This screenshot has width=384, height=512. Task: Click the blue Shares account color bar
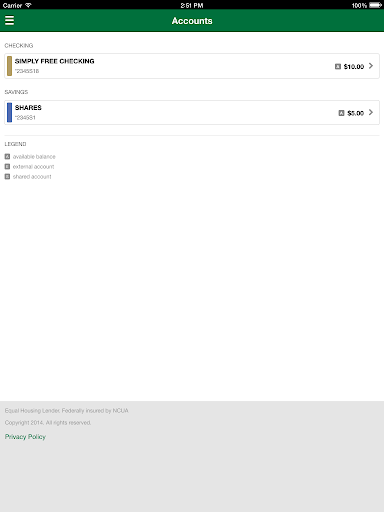click(9, 113)
